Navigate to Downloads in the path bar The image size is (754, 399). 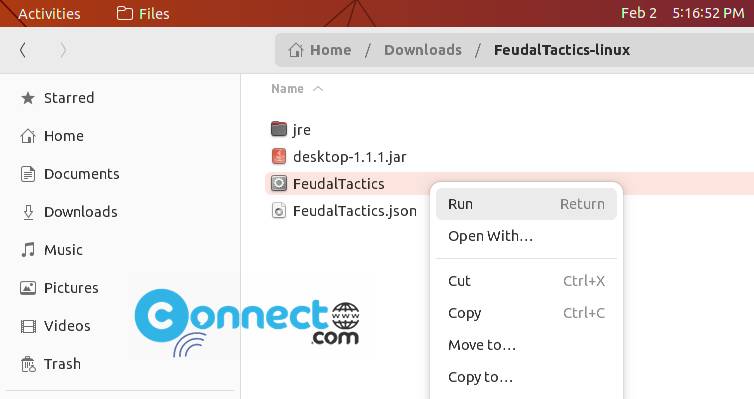[x=423, y=50]
